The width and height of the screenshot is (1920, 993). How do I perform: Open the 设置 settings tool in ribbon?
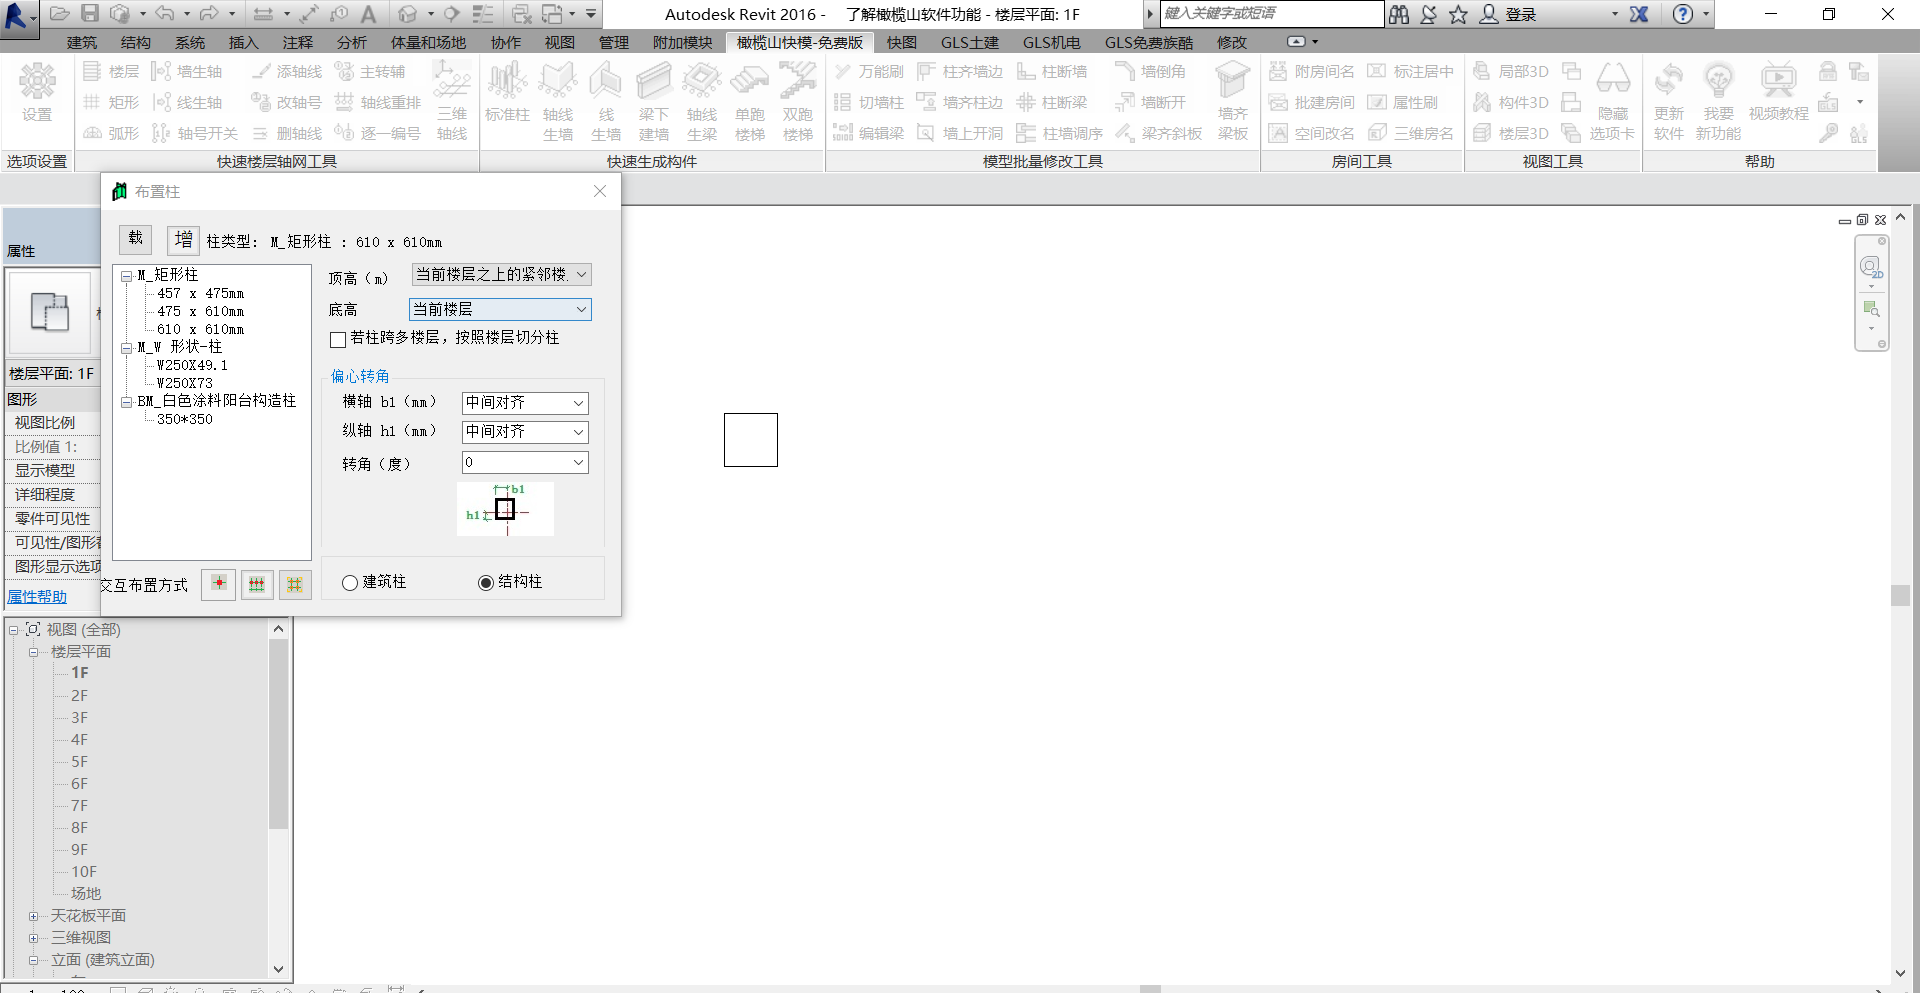click(x=37, y=93)
